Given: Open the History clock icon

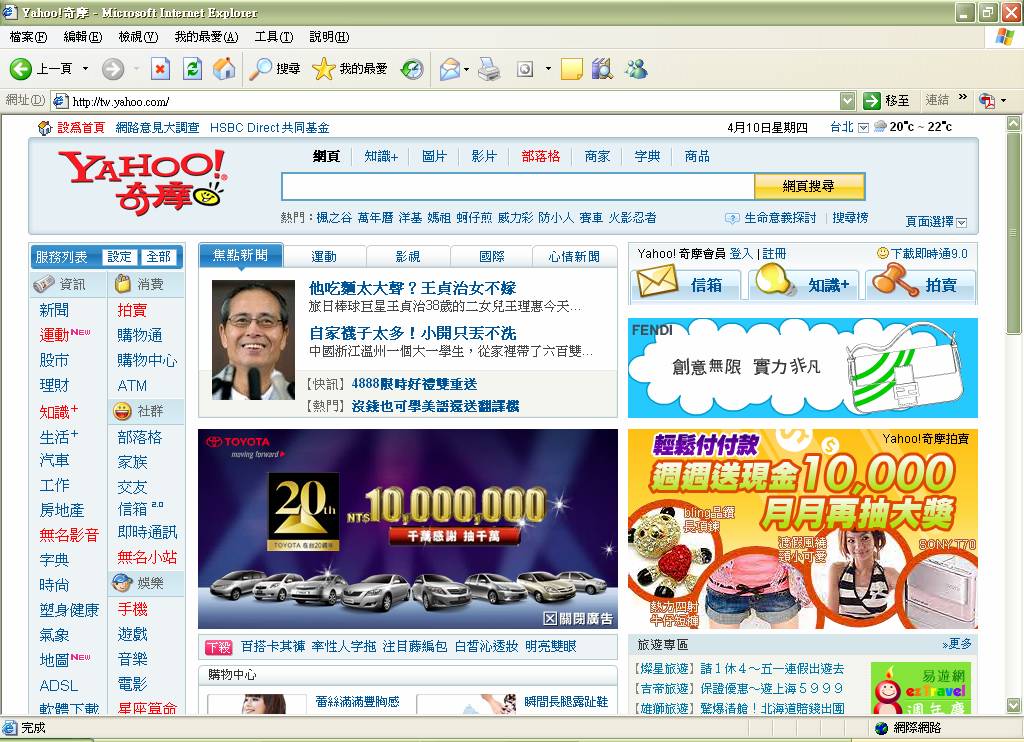Looking at the screenshot, I should (x=412, y=69).
